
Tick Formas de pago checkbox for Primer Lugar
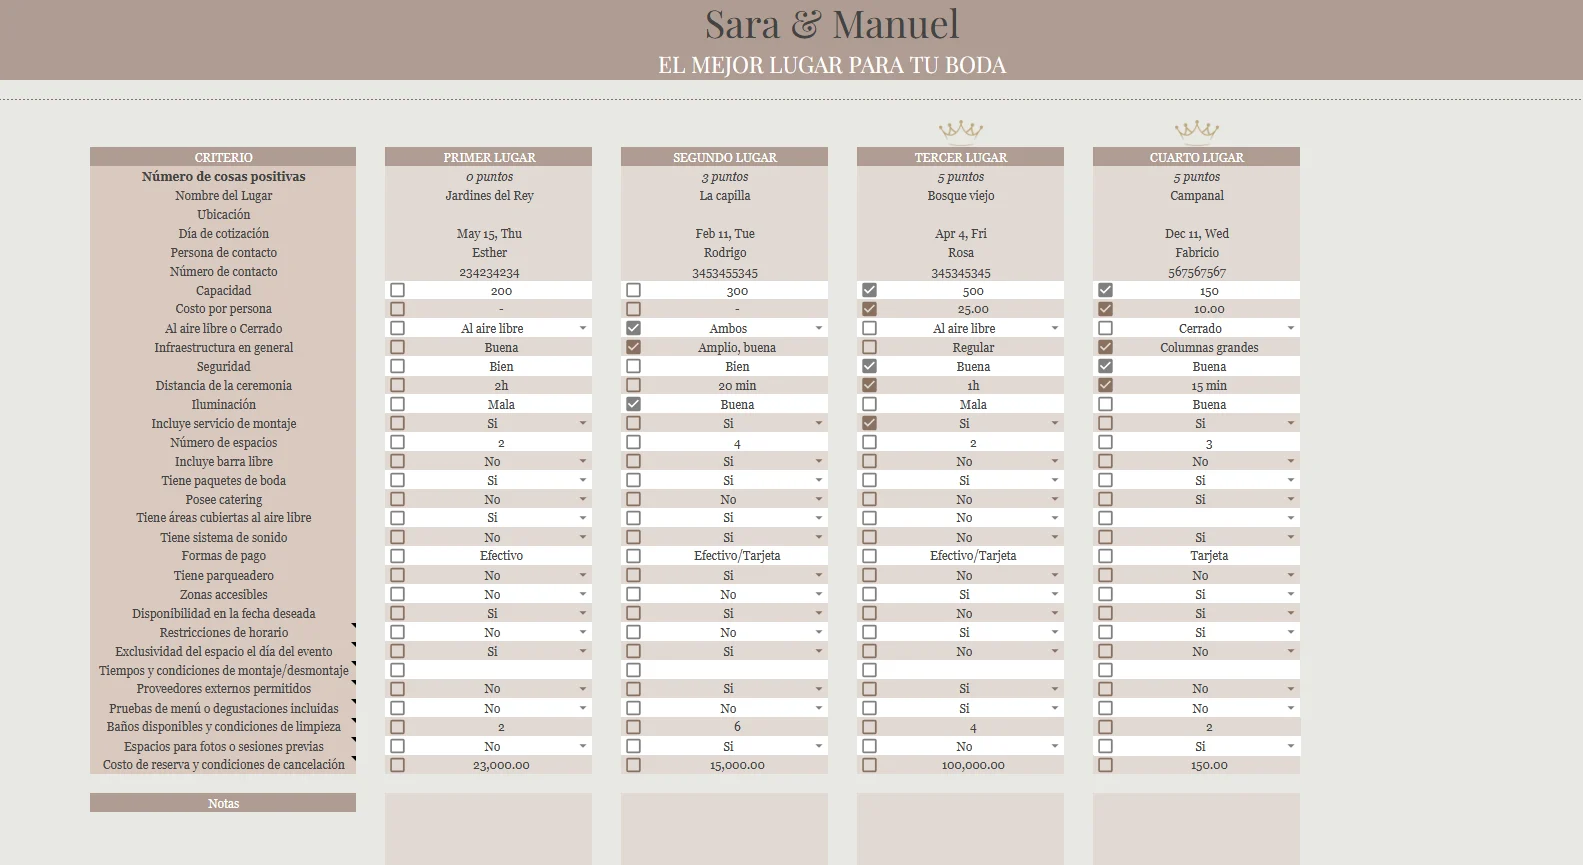pyautogui.click(x=397, y=556)
